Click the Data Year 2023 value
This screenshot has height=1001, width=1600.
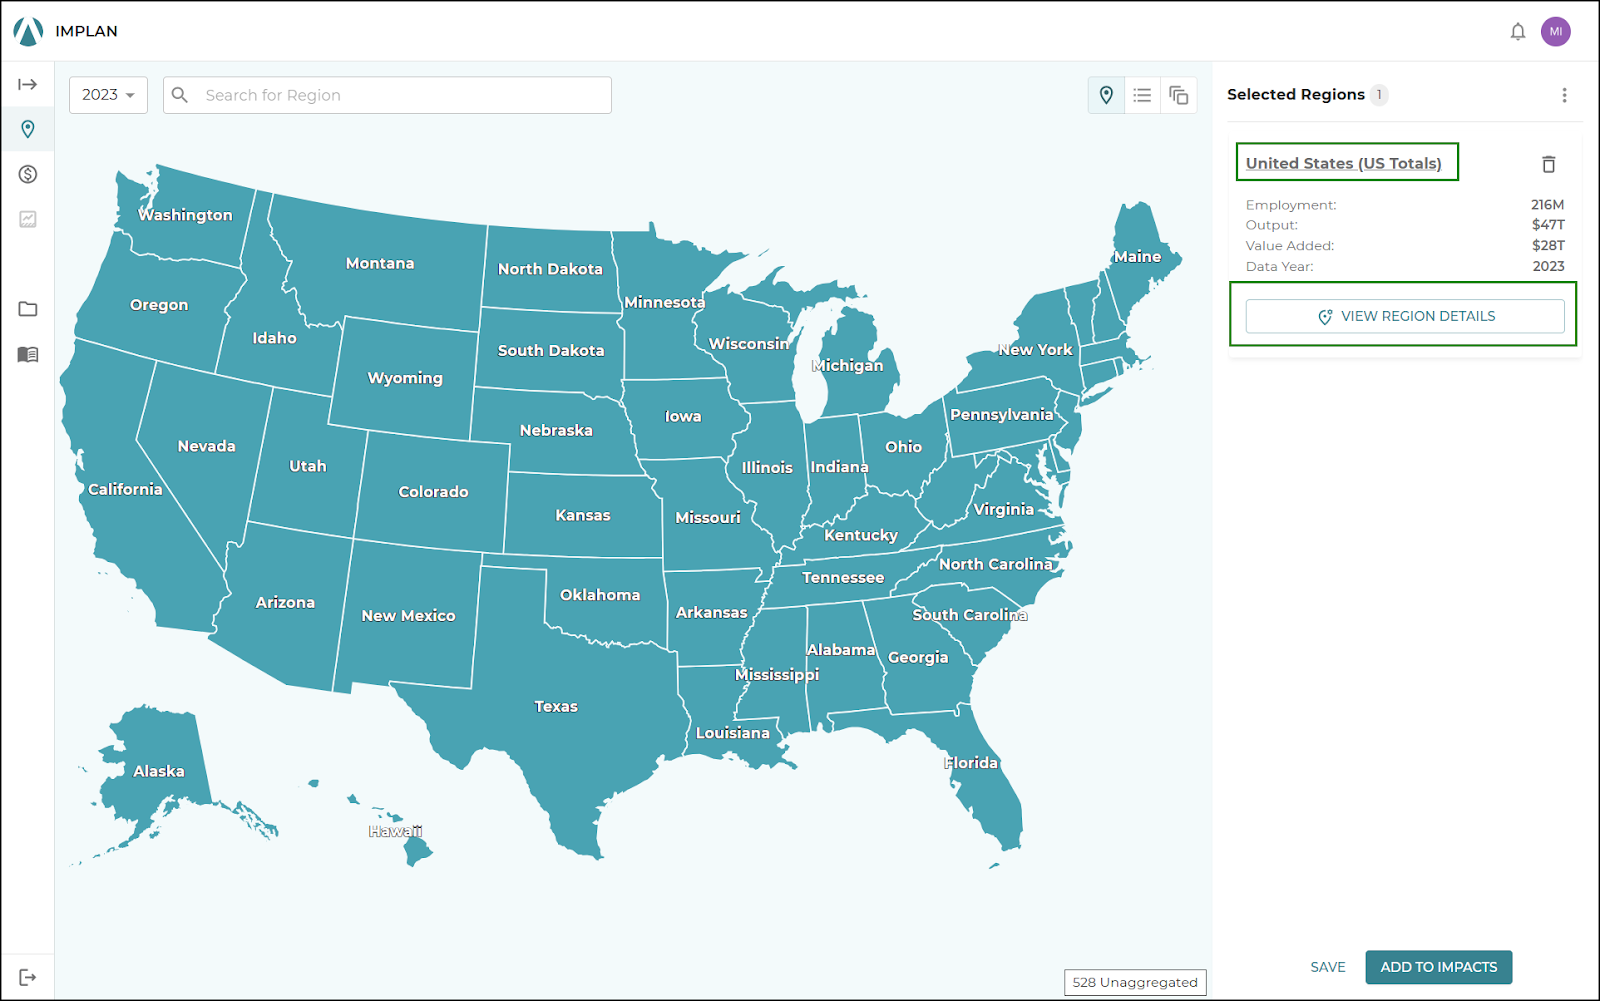pos(1548,266)
